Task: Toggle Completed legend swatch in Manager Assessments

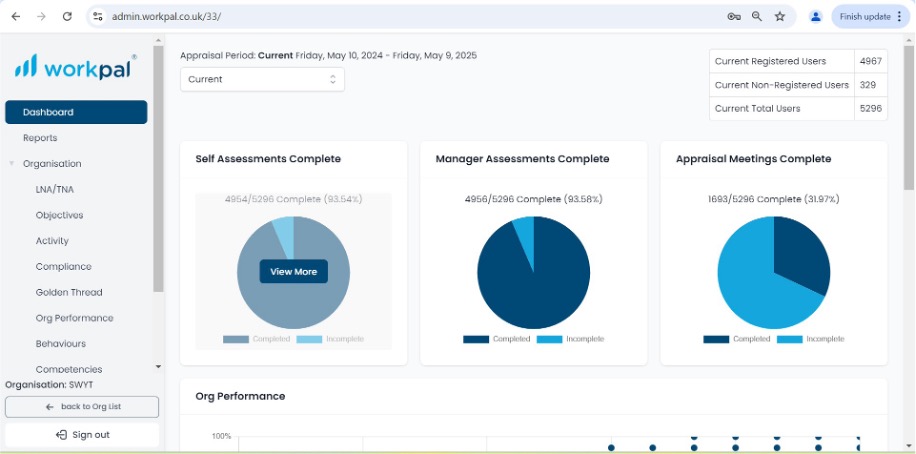Action: tap(476, 339)
